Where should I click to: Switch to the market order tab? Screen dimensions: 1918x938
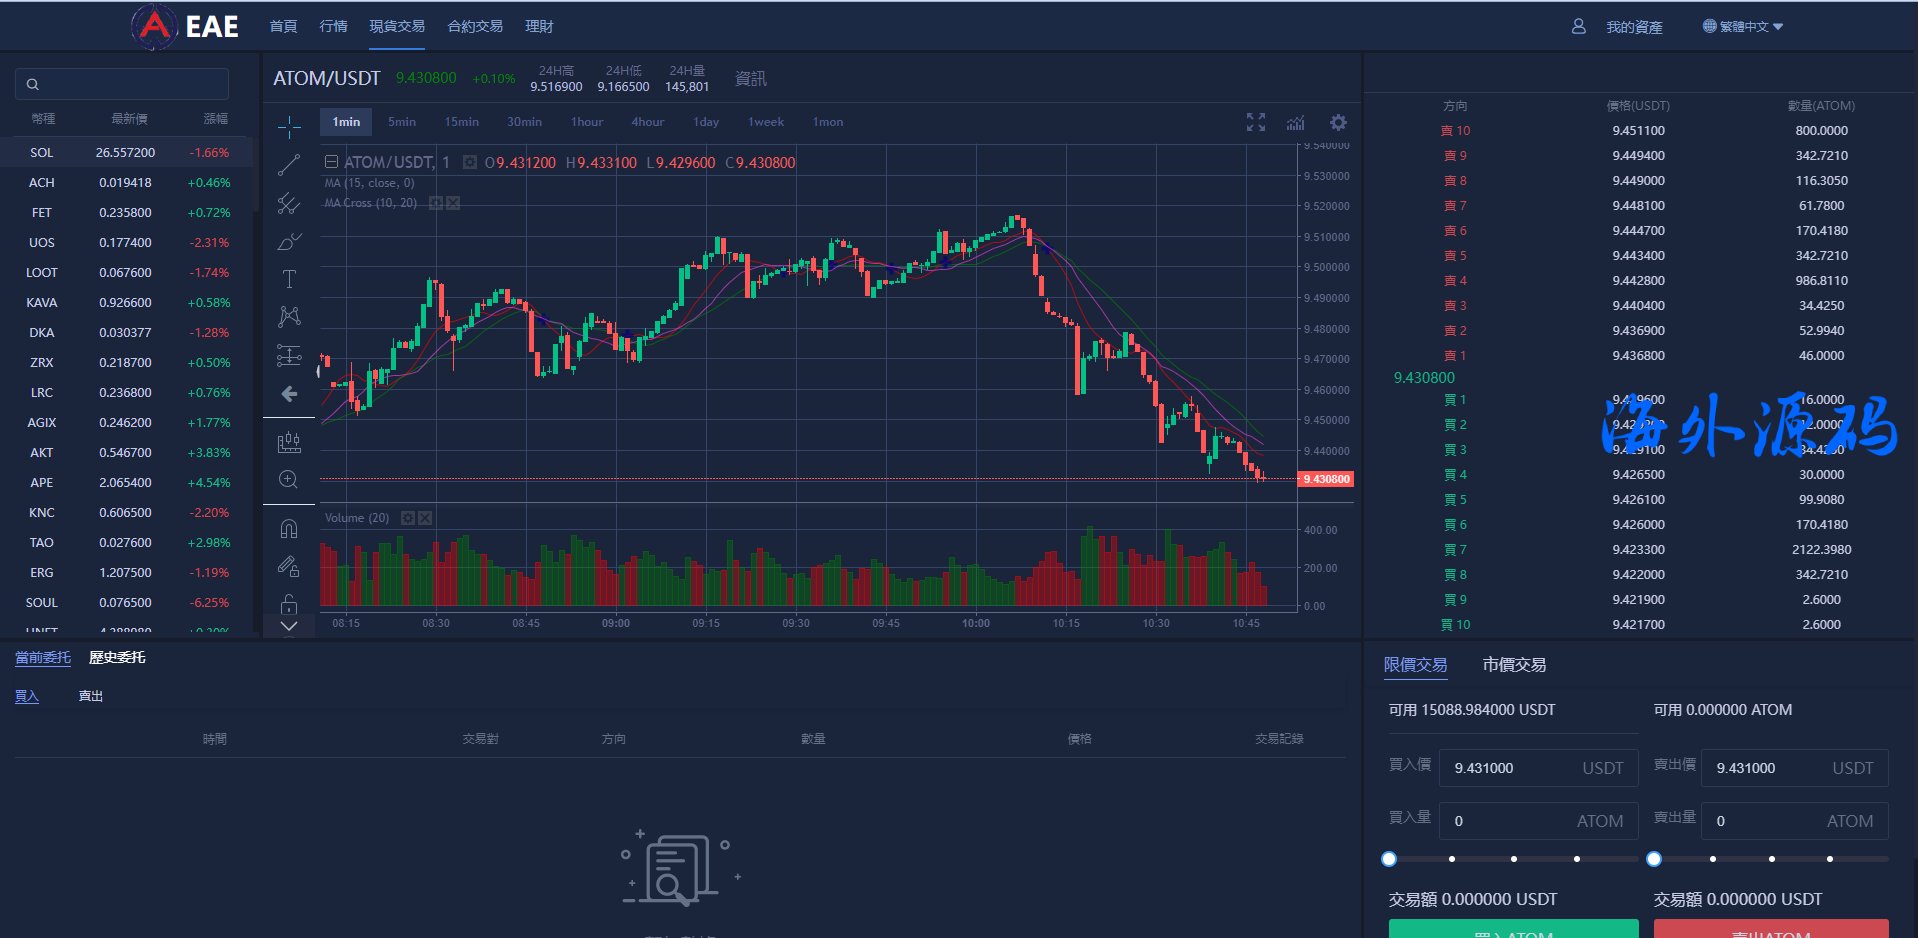pos(1513,665)
